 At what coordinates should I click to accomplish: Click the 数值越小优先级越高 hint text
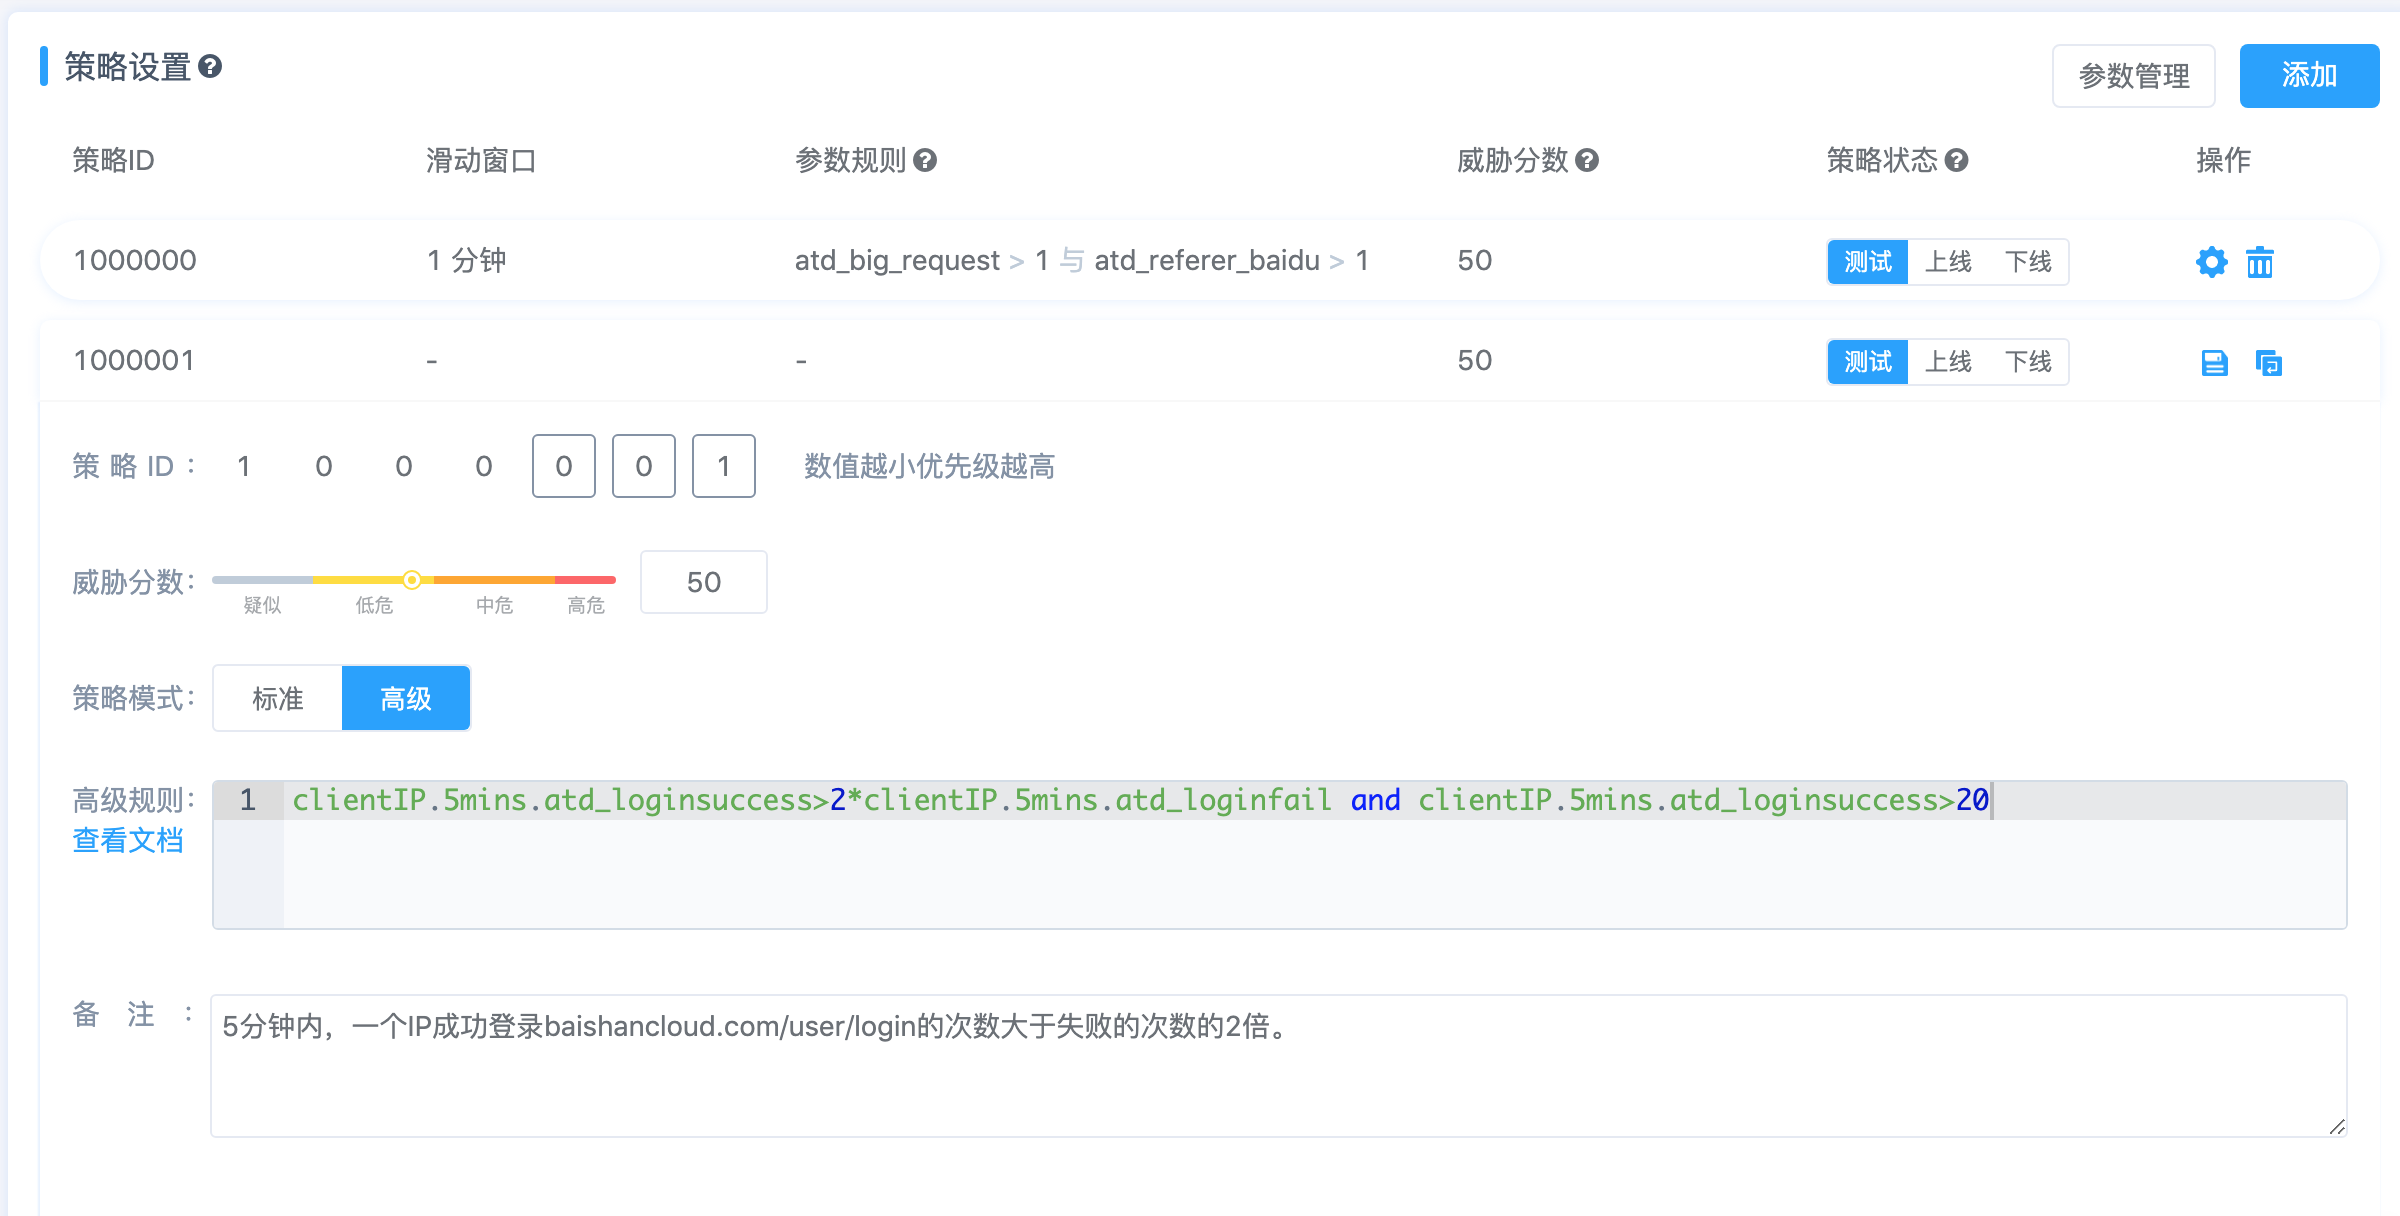pos(930,466)
